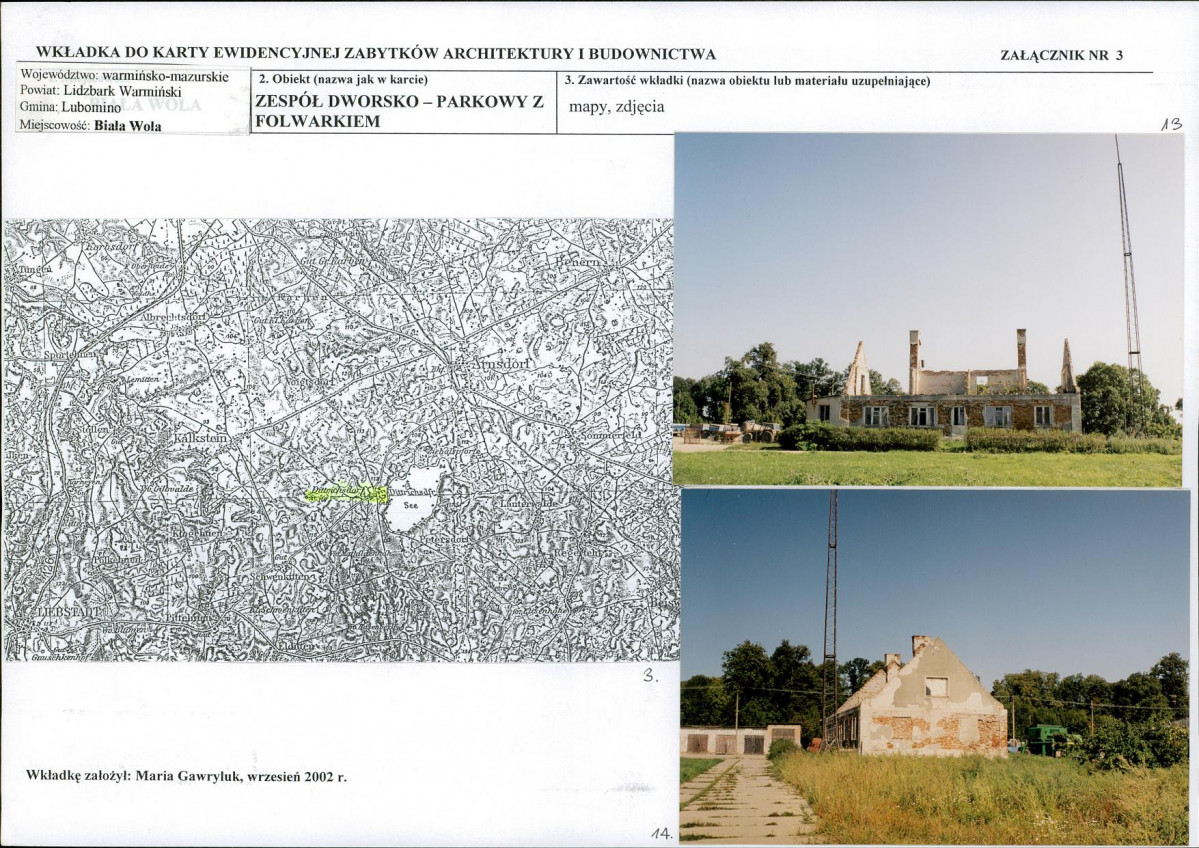Click the author line Maria Gawryluk
The width and height of the screenshot is (1199, 848).
pos(187,775)
